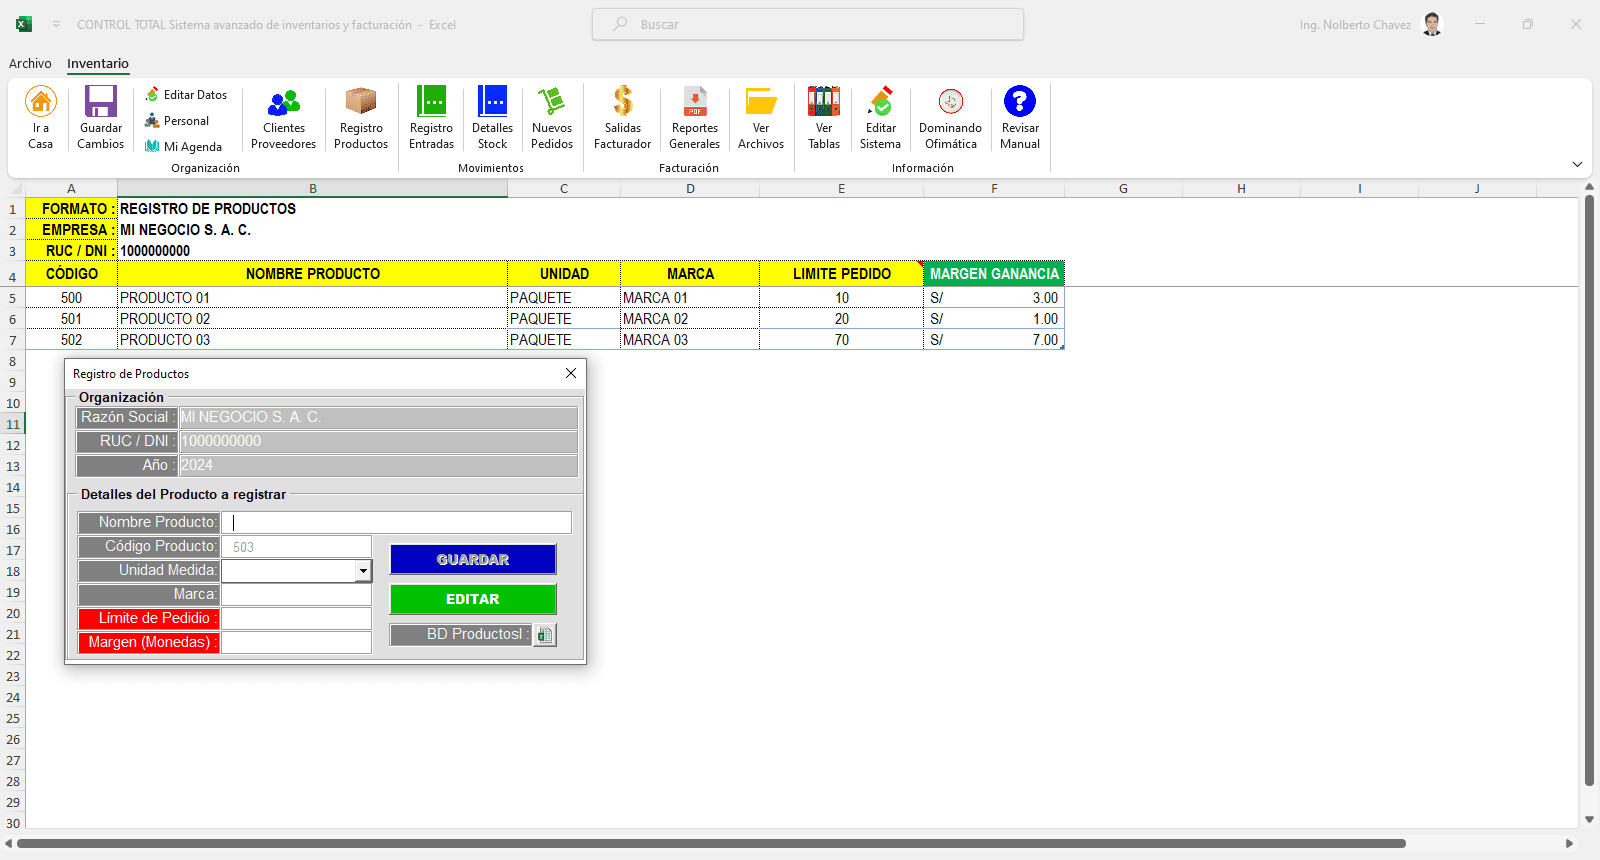Click the Ver Tablas binders icon
The image size is (1600, 860).
pos(824,102)
